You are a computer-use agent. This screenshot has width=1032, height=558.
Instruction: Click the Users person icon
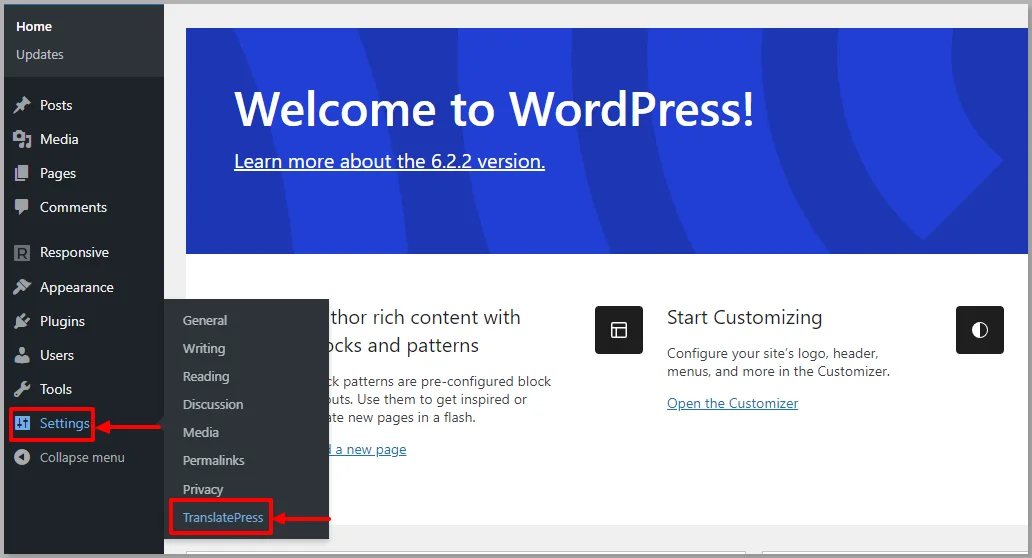coord(22,355)
